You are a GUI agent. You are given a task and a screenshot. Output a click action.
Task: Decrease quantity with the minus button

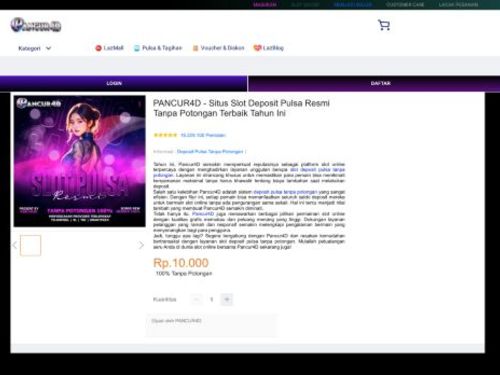click(196, 299)
